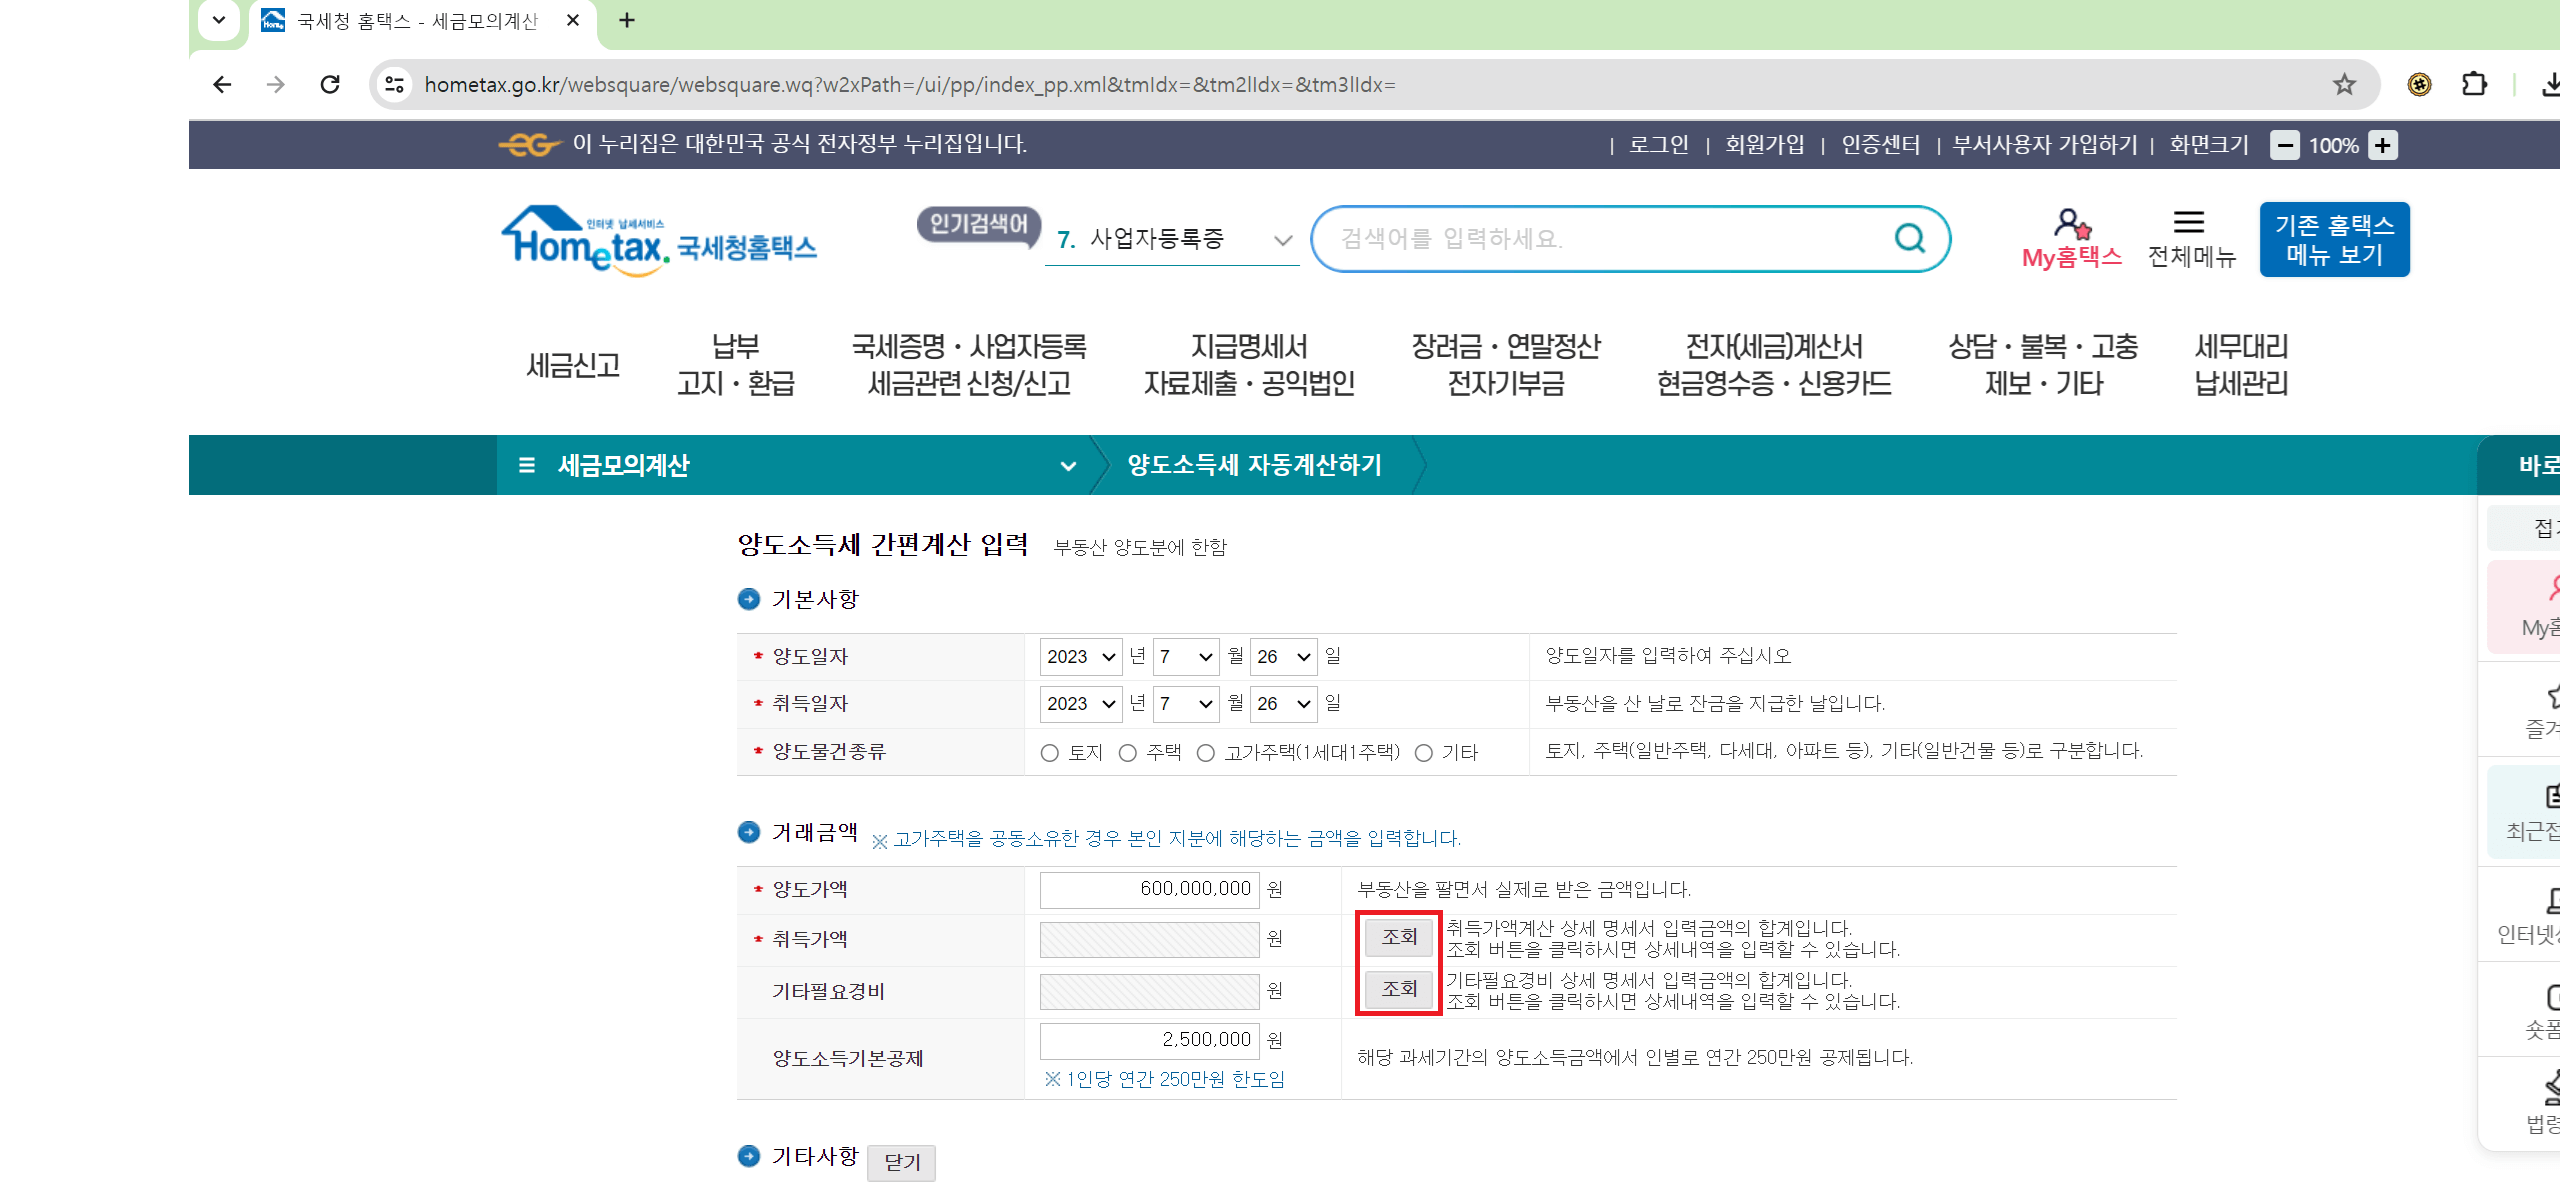Screen dimensions: 2560x1187
Task: Open My홈택스 user icon
Action: [x=2071, y=224]
